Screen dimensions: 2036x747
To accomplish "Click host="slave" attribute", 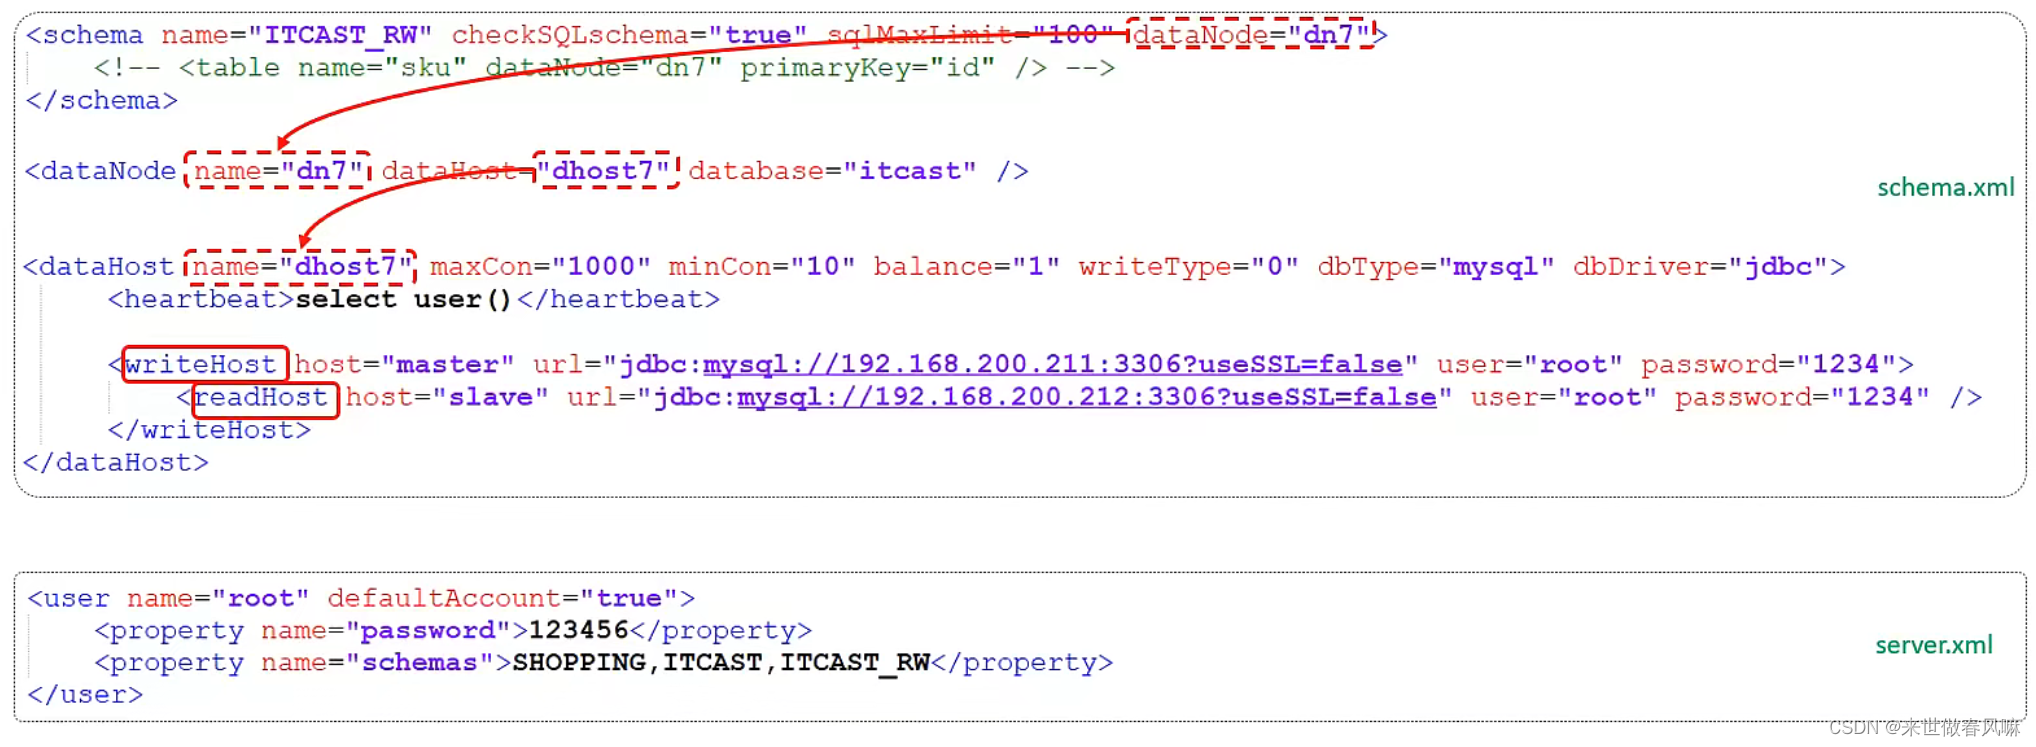I will click(x=447, y=398).
